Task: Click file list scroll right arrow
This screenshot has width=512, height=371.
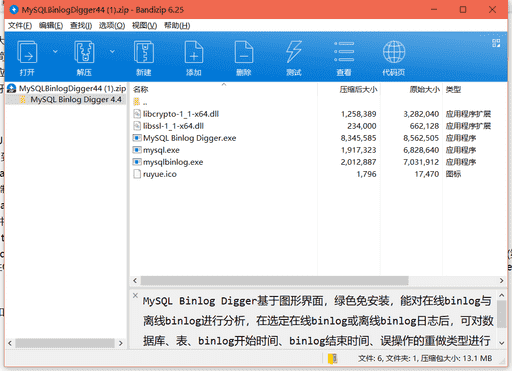Action: [501, 281]
